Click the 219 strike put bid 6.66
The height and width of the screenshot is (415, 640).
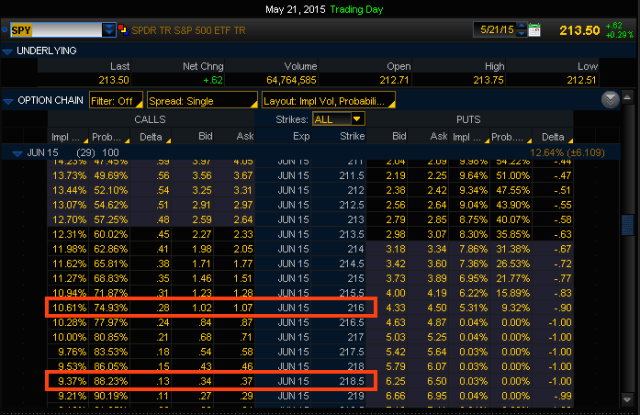(x=396, y=396)
